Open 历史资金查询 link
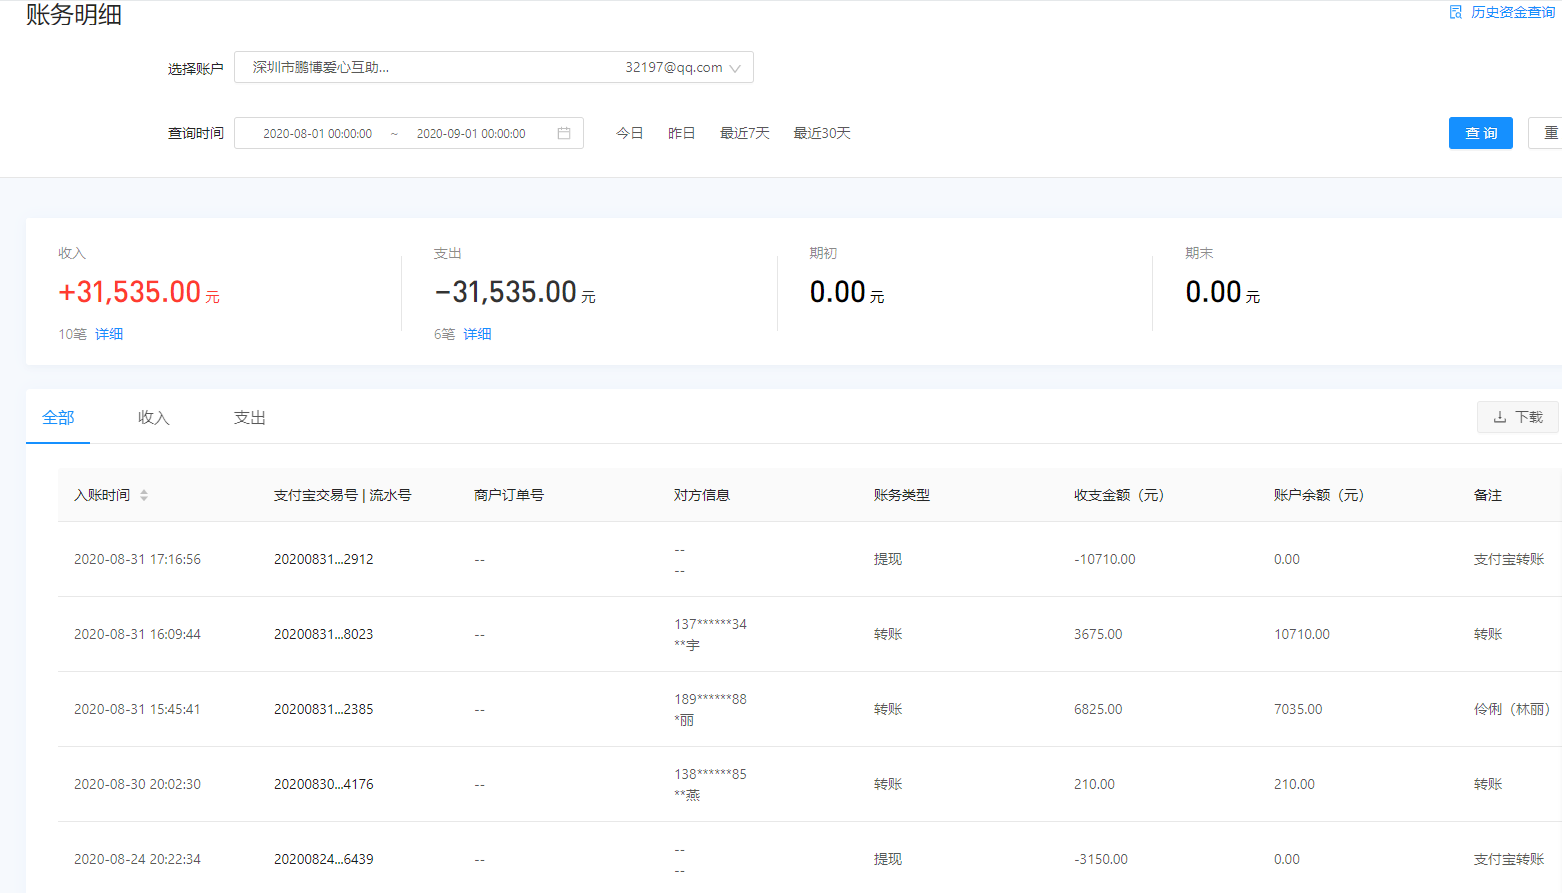 coord(1512,12)
